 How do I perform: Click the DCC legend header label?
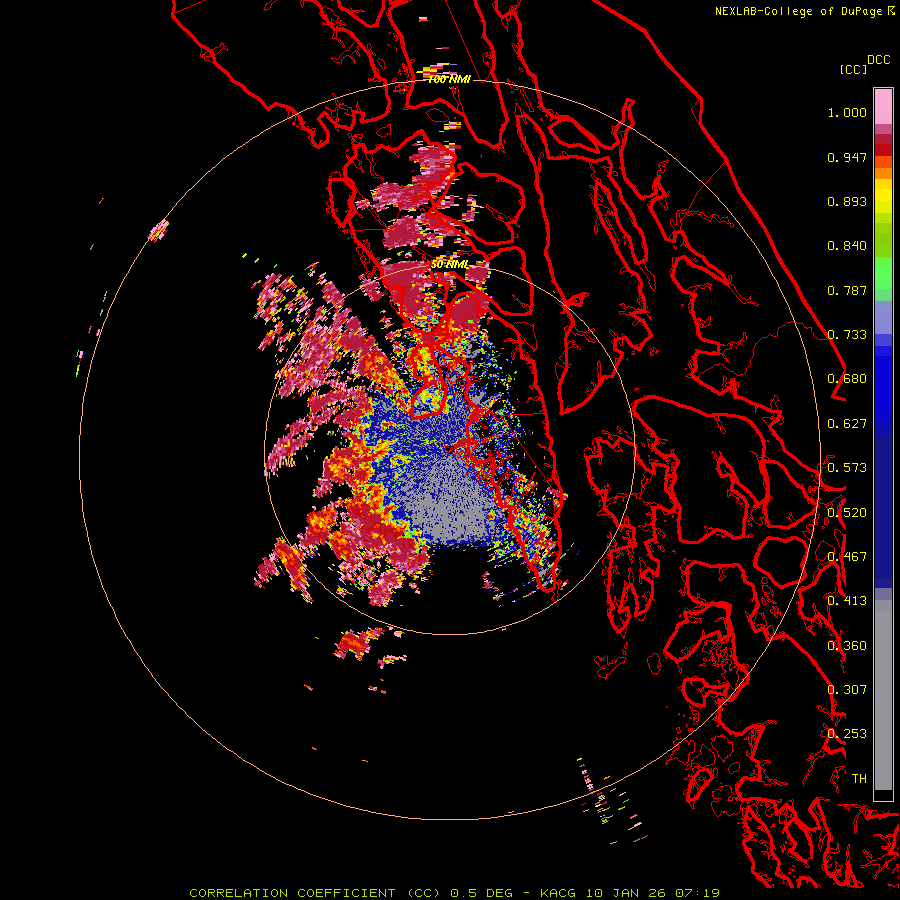point(878,60)
